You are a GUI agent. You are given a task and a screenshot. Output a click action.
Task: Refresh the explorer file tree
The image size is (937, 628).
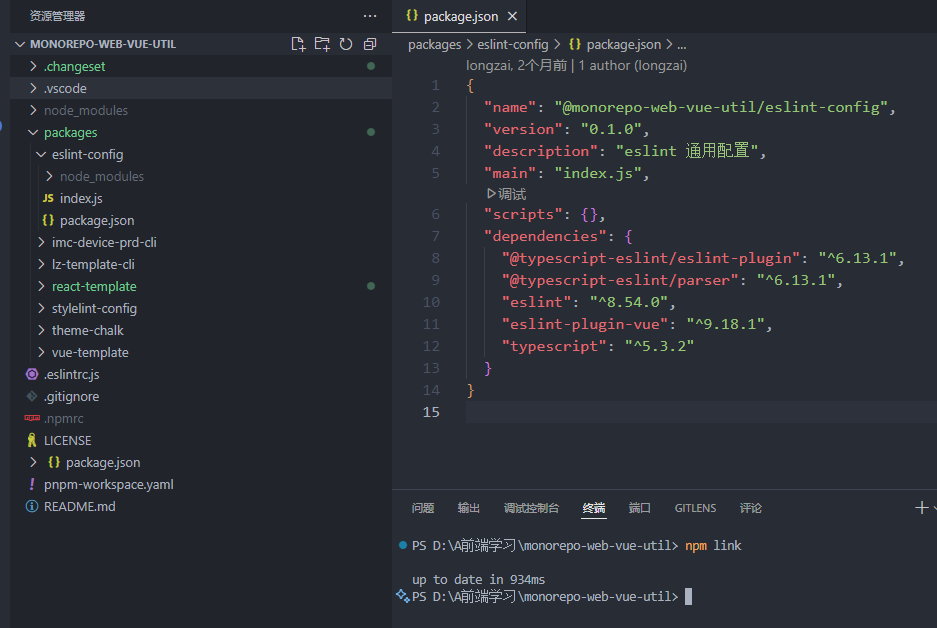[x=346, y=44]
